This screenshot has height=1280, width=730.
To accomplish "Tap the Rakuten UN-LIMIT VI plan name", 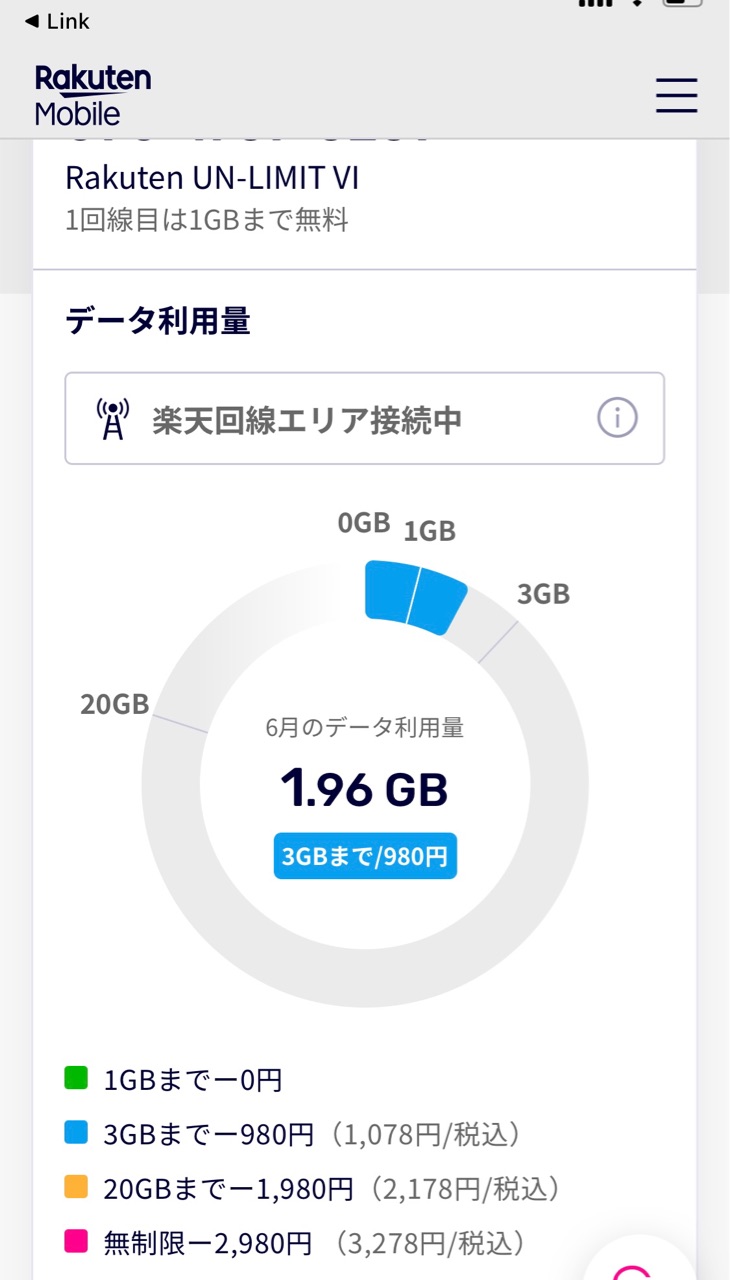I will click(212, 178).
